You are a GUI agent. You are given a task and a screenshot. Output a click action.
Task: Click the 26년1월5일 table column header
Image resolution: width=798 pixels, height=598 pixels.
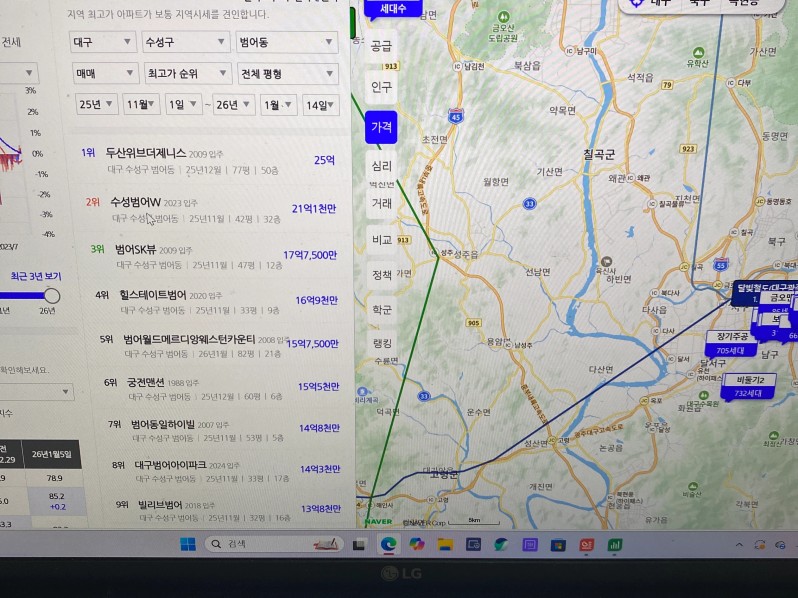point(52,454)
